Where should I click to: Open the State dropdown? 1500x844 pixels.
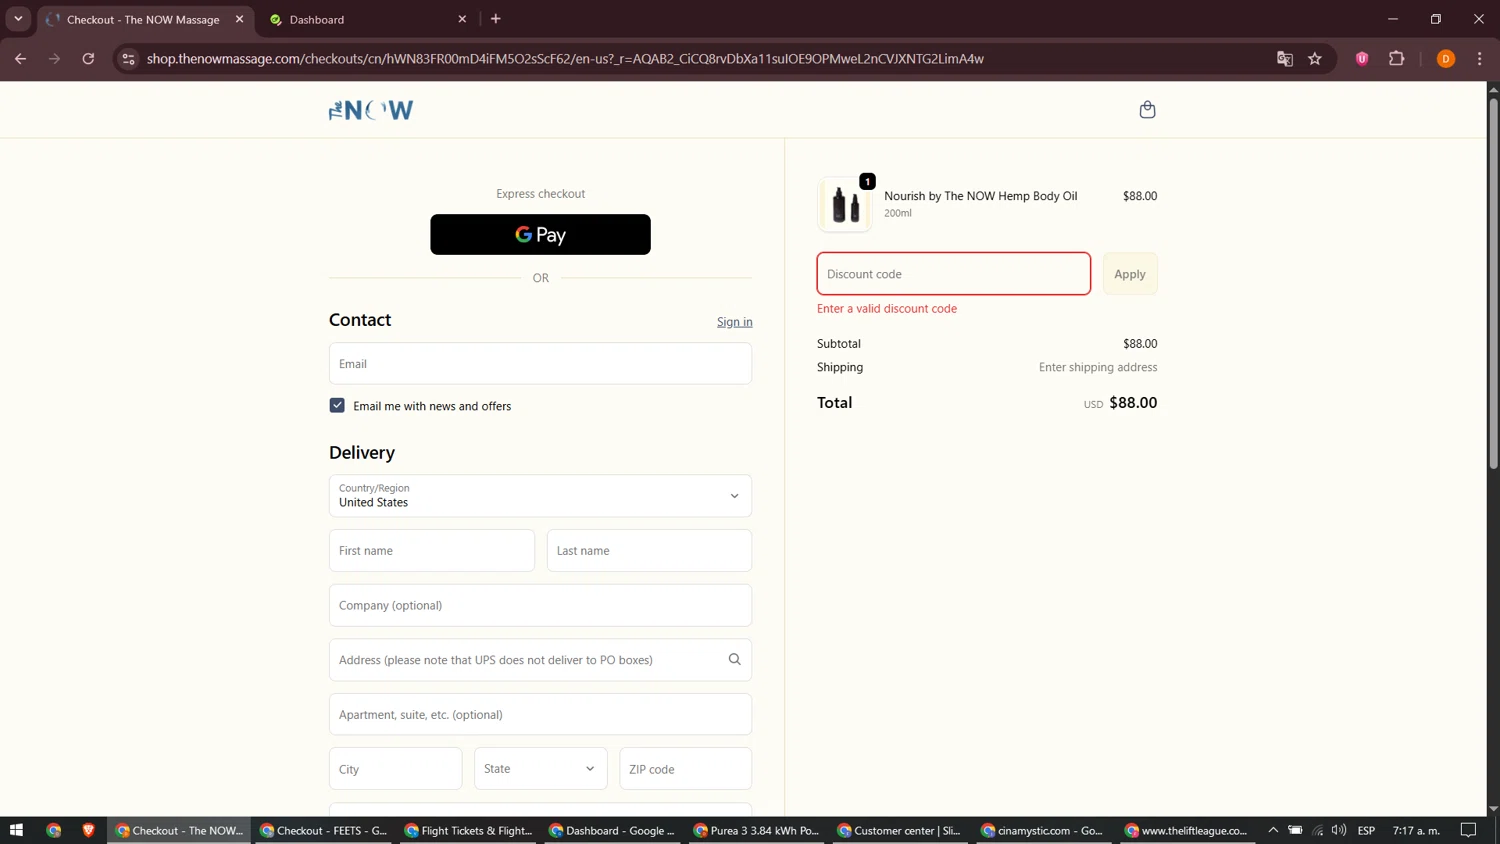pyautogui.click(x=540, y=769)
